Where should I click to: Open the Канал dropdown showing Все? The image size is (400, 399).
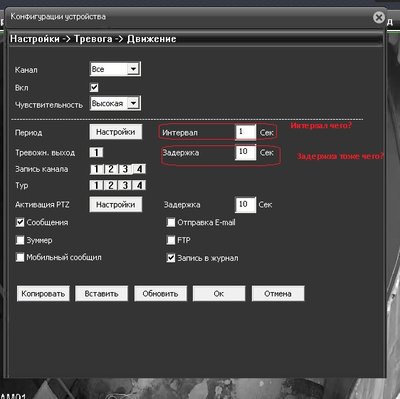click(115, 69)
